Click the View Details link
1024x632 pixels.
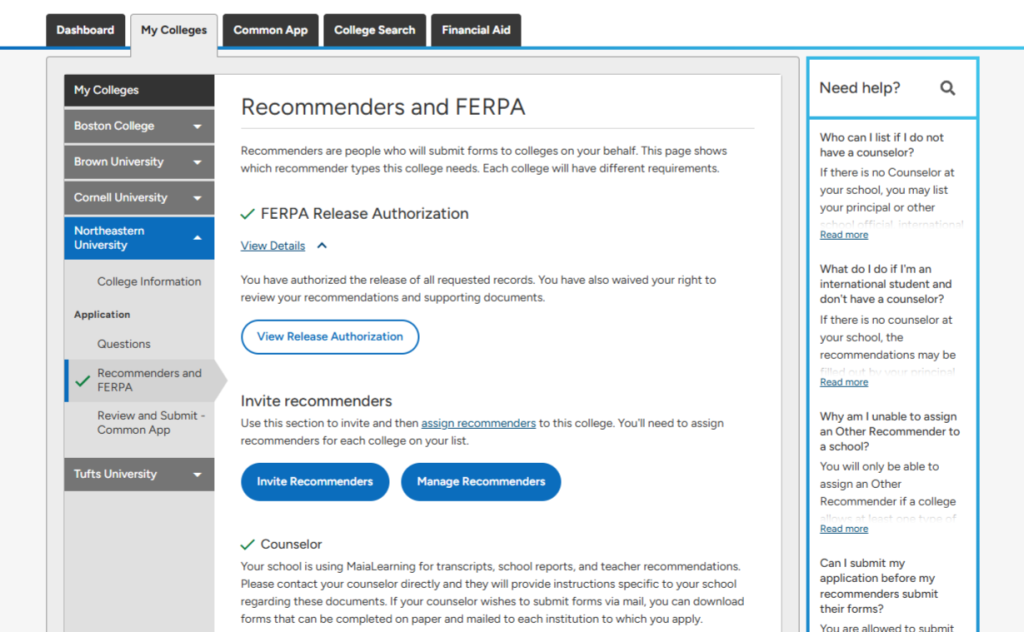point(273,246)
